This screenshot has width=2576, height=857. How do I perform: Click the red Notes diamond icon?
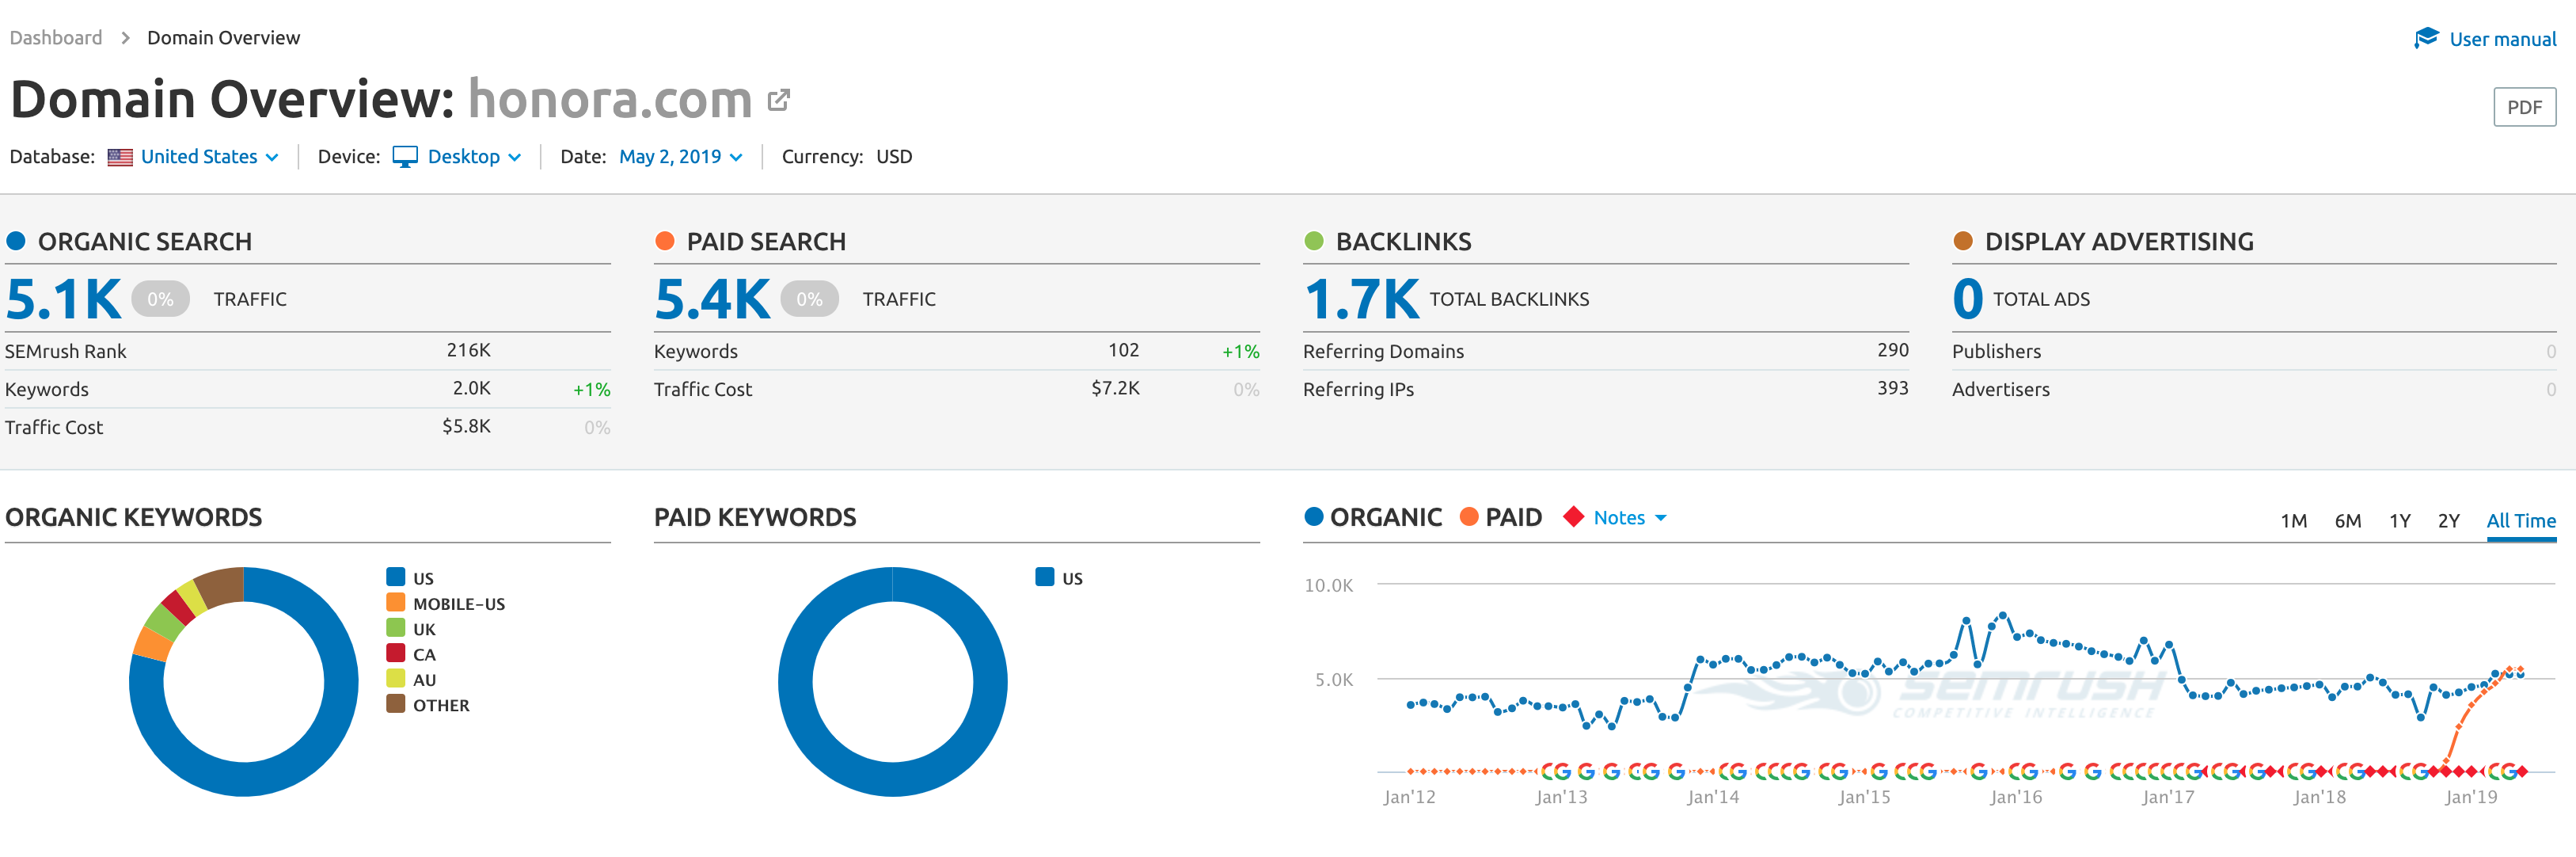[x=1573, y=517]
